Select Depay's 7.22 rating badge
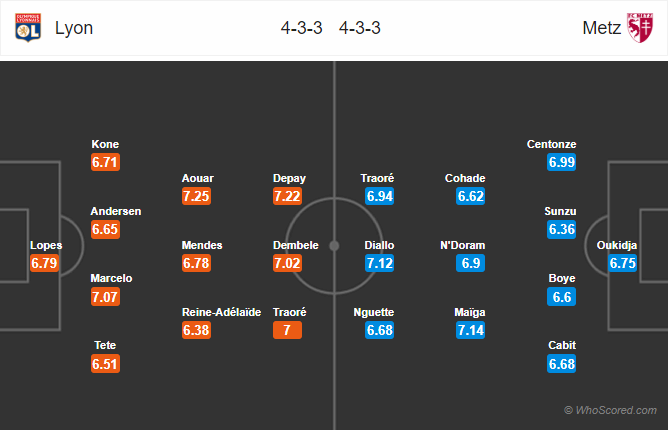Image resolution: width=668 pixels, height=430 pixels. click(288, 196)
